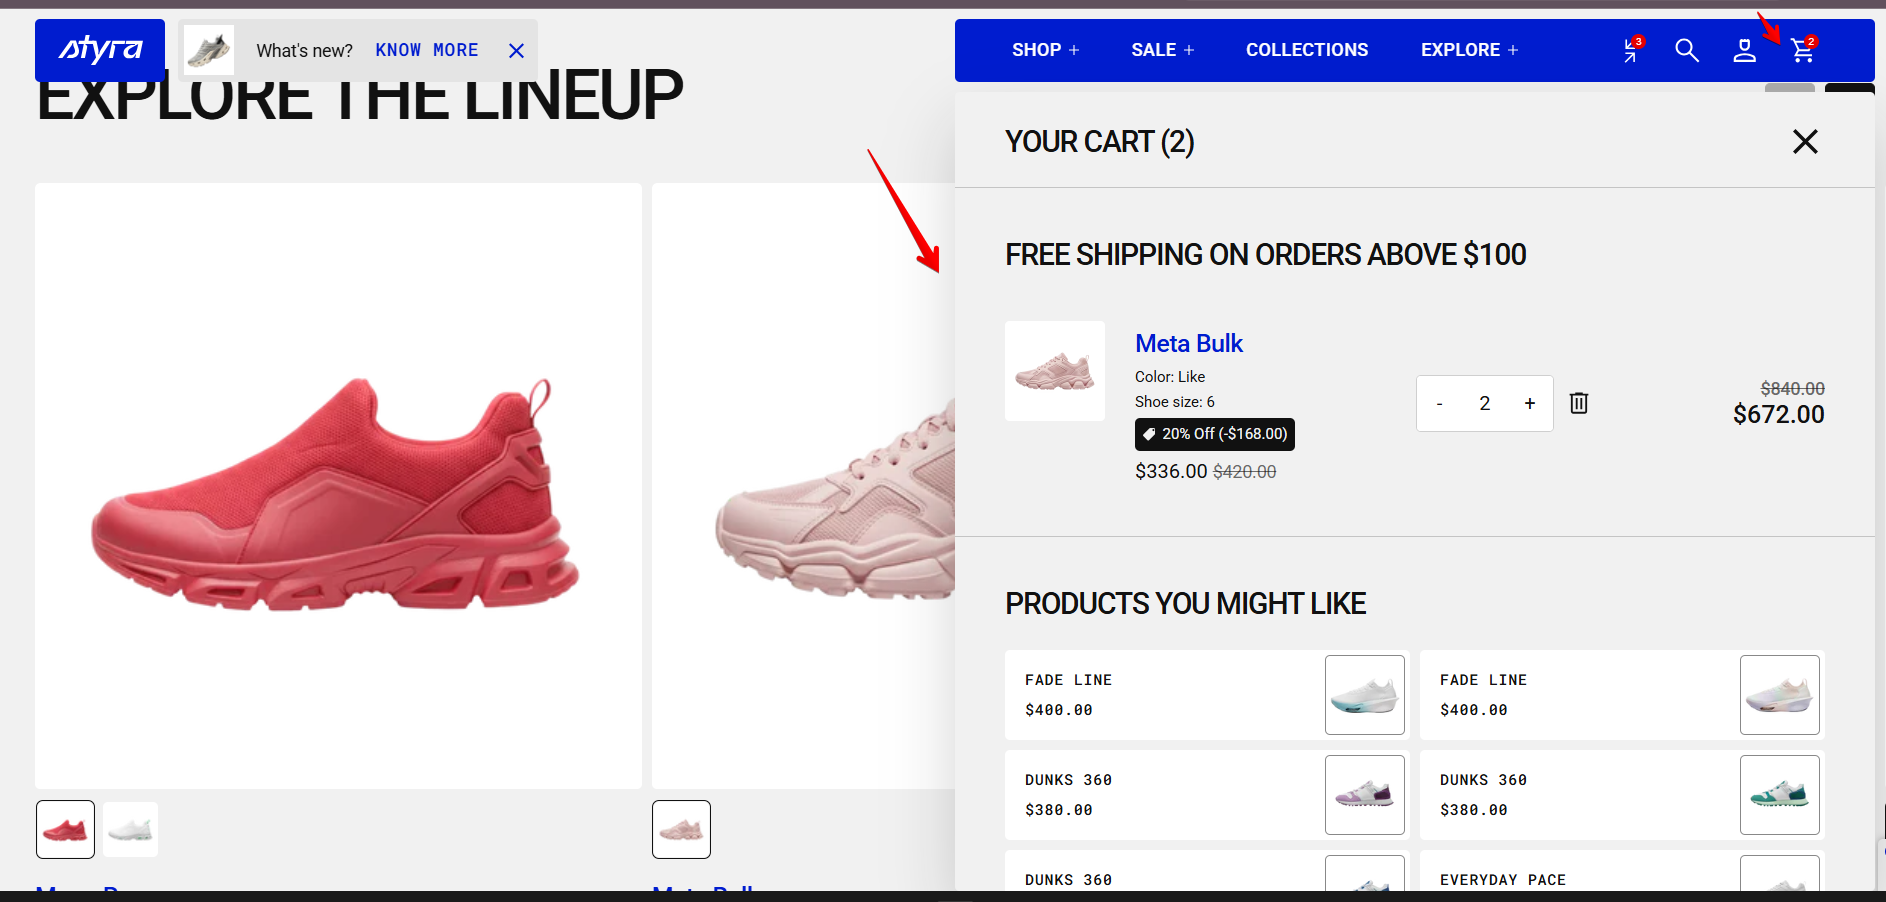Click the KNOW MORE link
This screenshot has width=1886, height=902.
[x=427, y=50]
